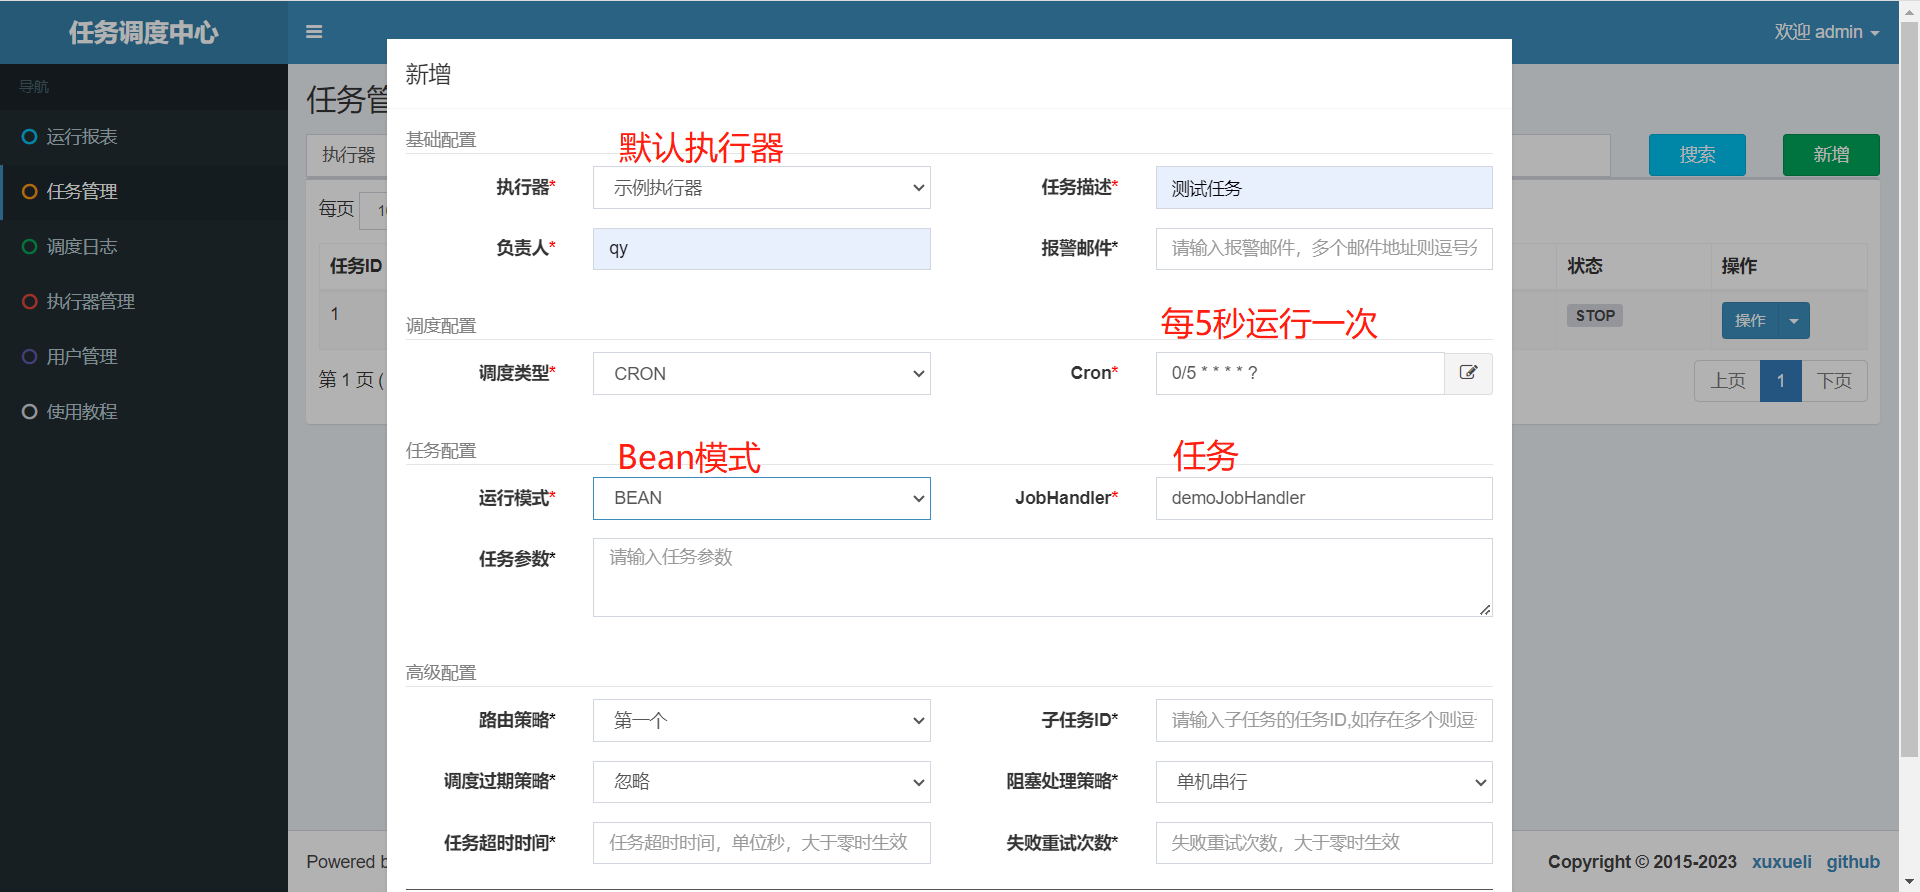Open 任务管理 menu item
1920x892 pixels.
144,192
